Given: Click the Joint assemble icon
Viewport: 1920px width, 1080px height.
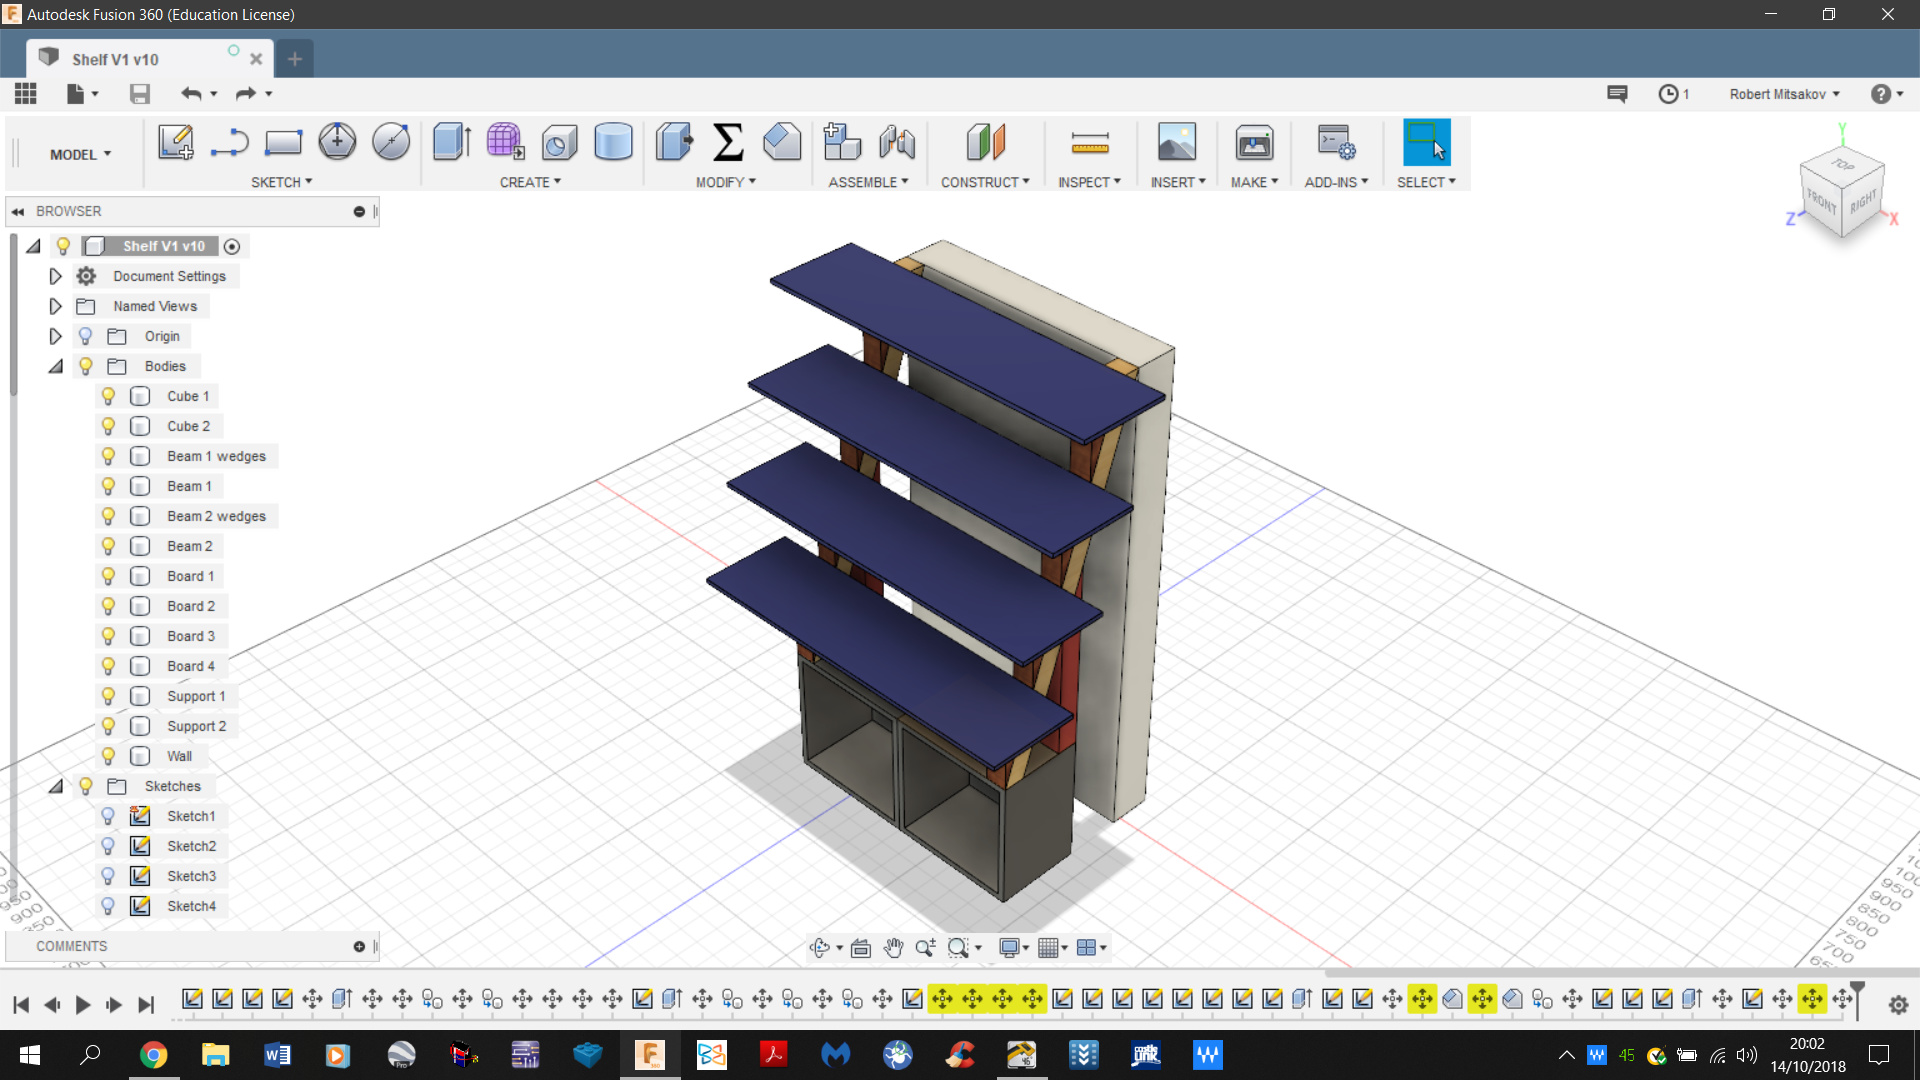Looking at the screenshot, I should tap(897, 142).
